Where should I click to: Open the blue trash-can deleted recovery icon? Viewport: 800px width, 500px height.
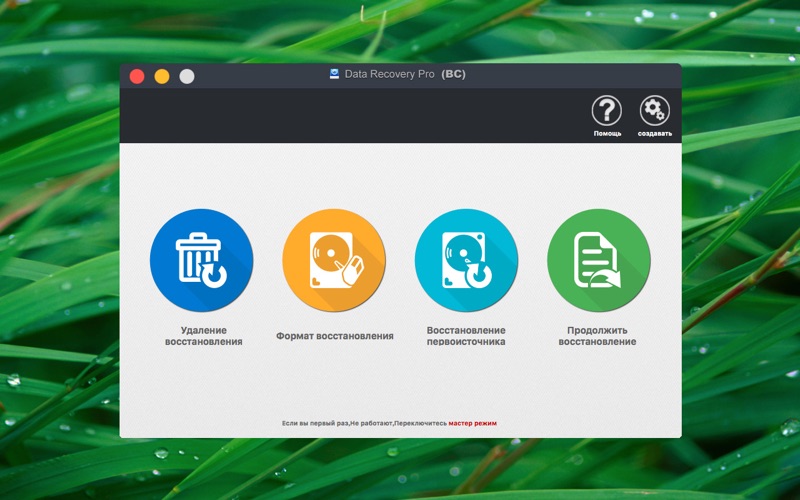(202, 260)
